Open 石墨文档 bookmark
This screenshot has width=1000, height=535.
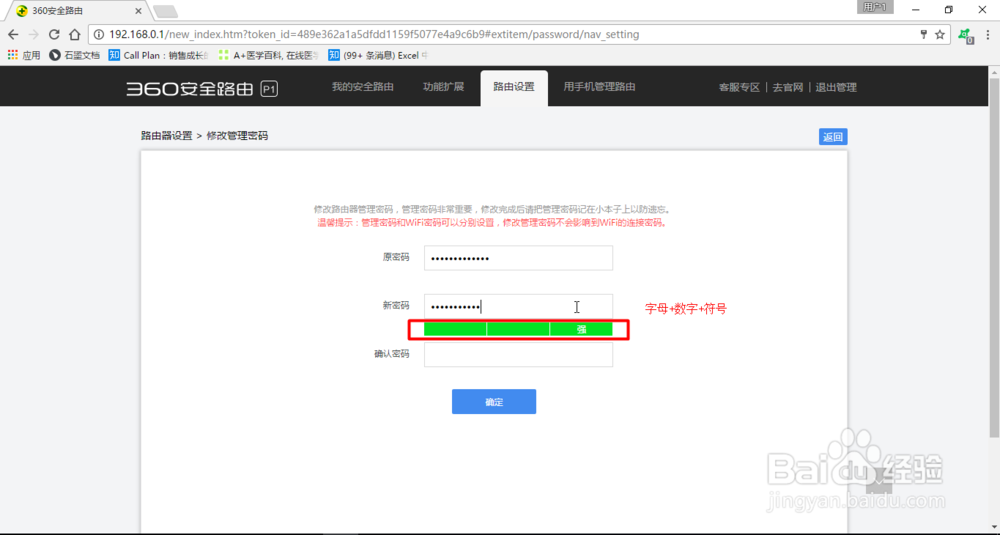(x=75, y=55)
